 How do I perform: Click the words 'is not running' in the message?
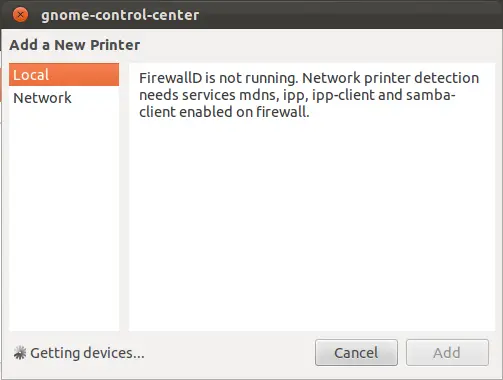point(252,78)
